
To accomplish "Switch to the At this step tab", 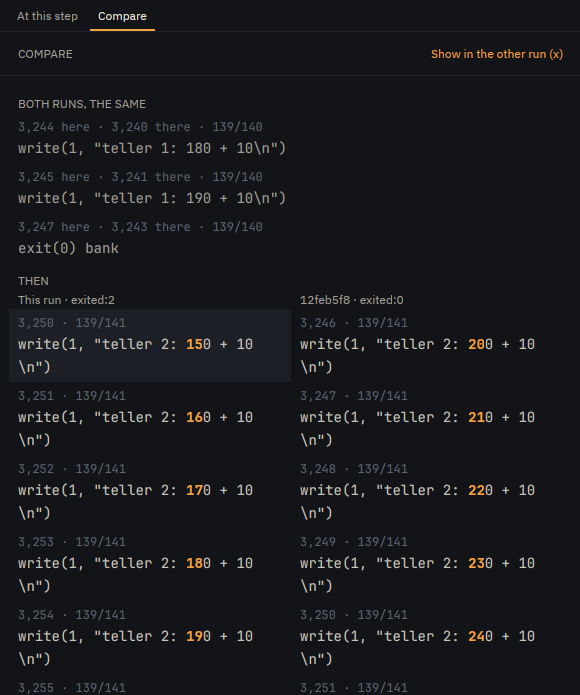I will pos(47,16).
